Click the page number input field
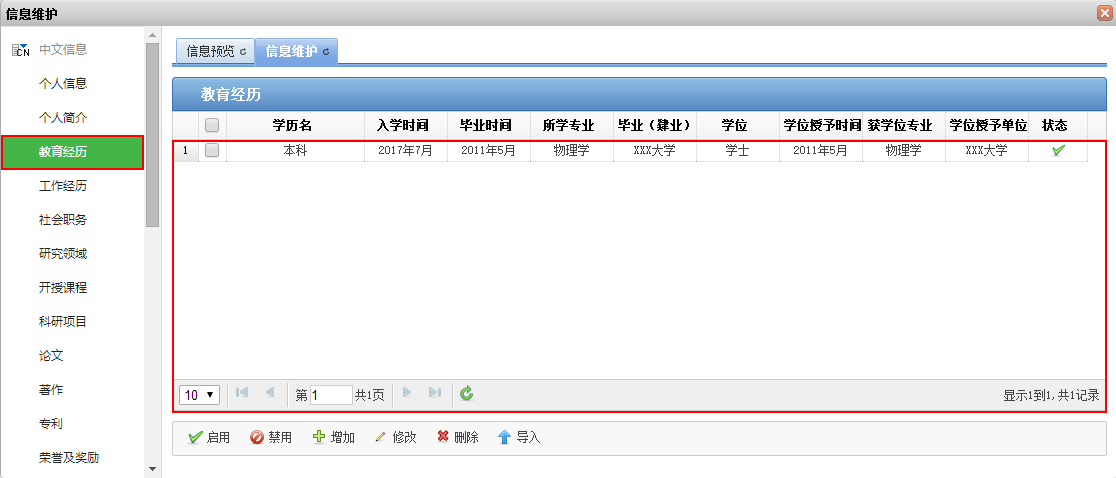This screenshot has height=478, width=1116. click(331, 395)
